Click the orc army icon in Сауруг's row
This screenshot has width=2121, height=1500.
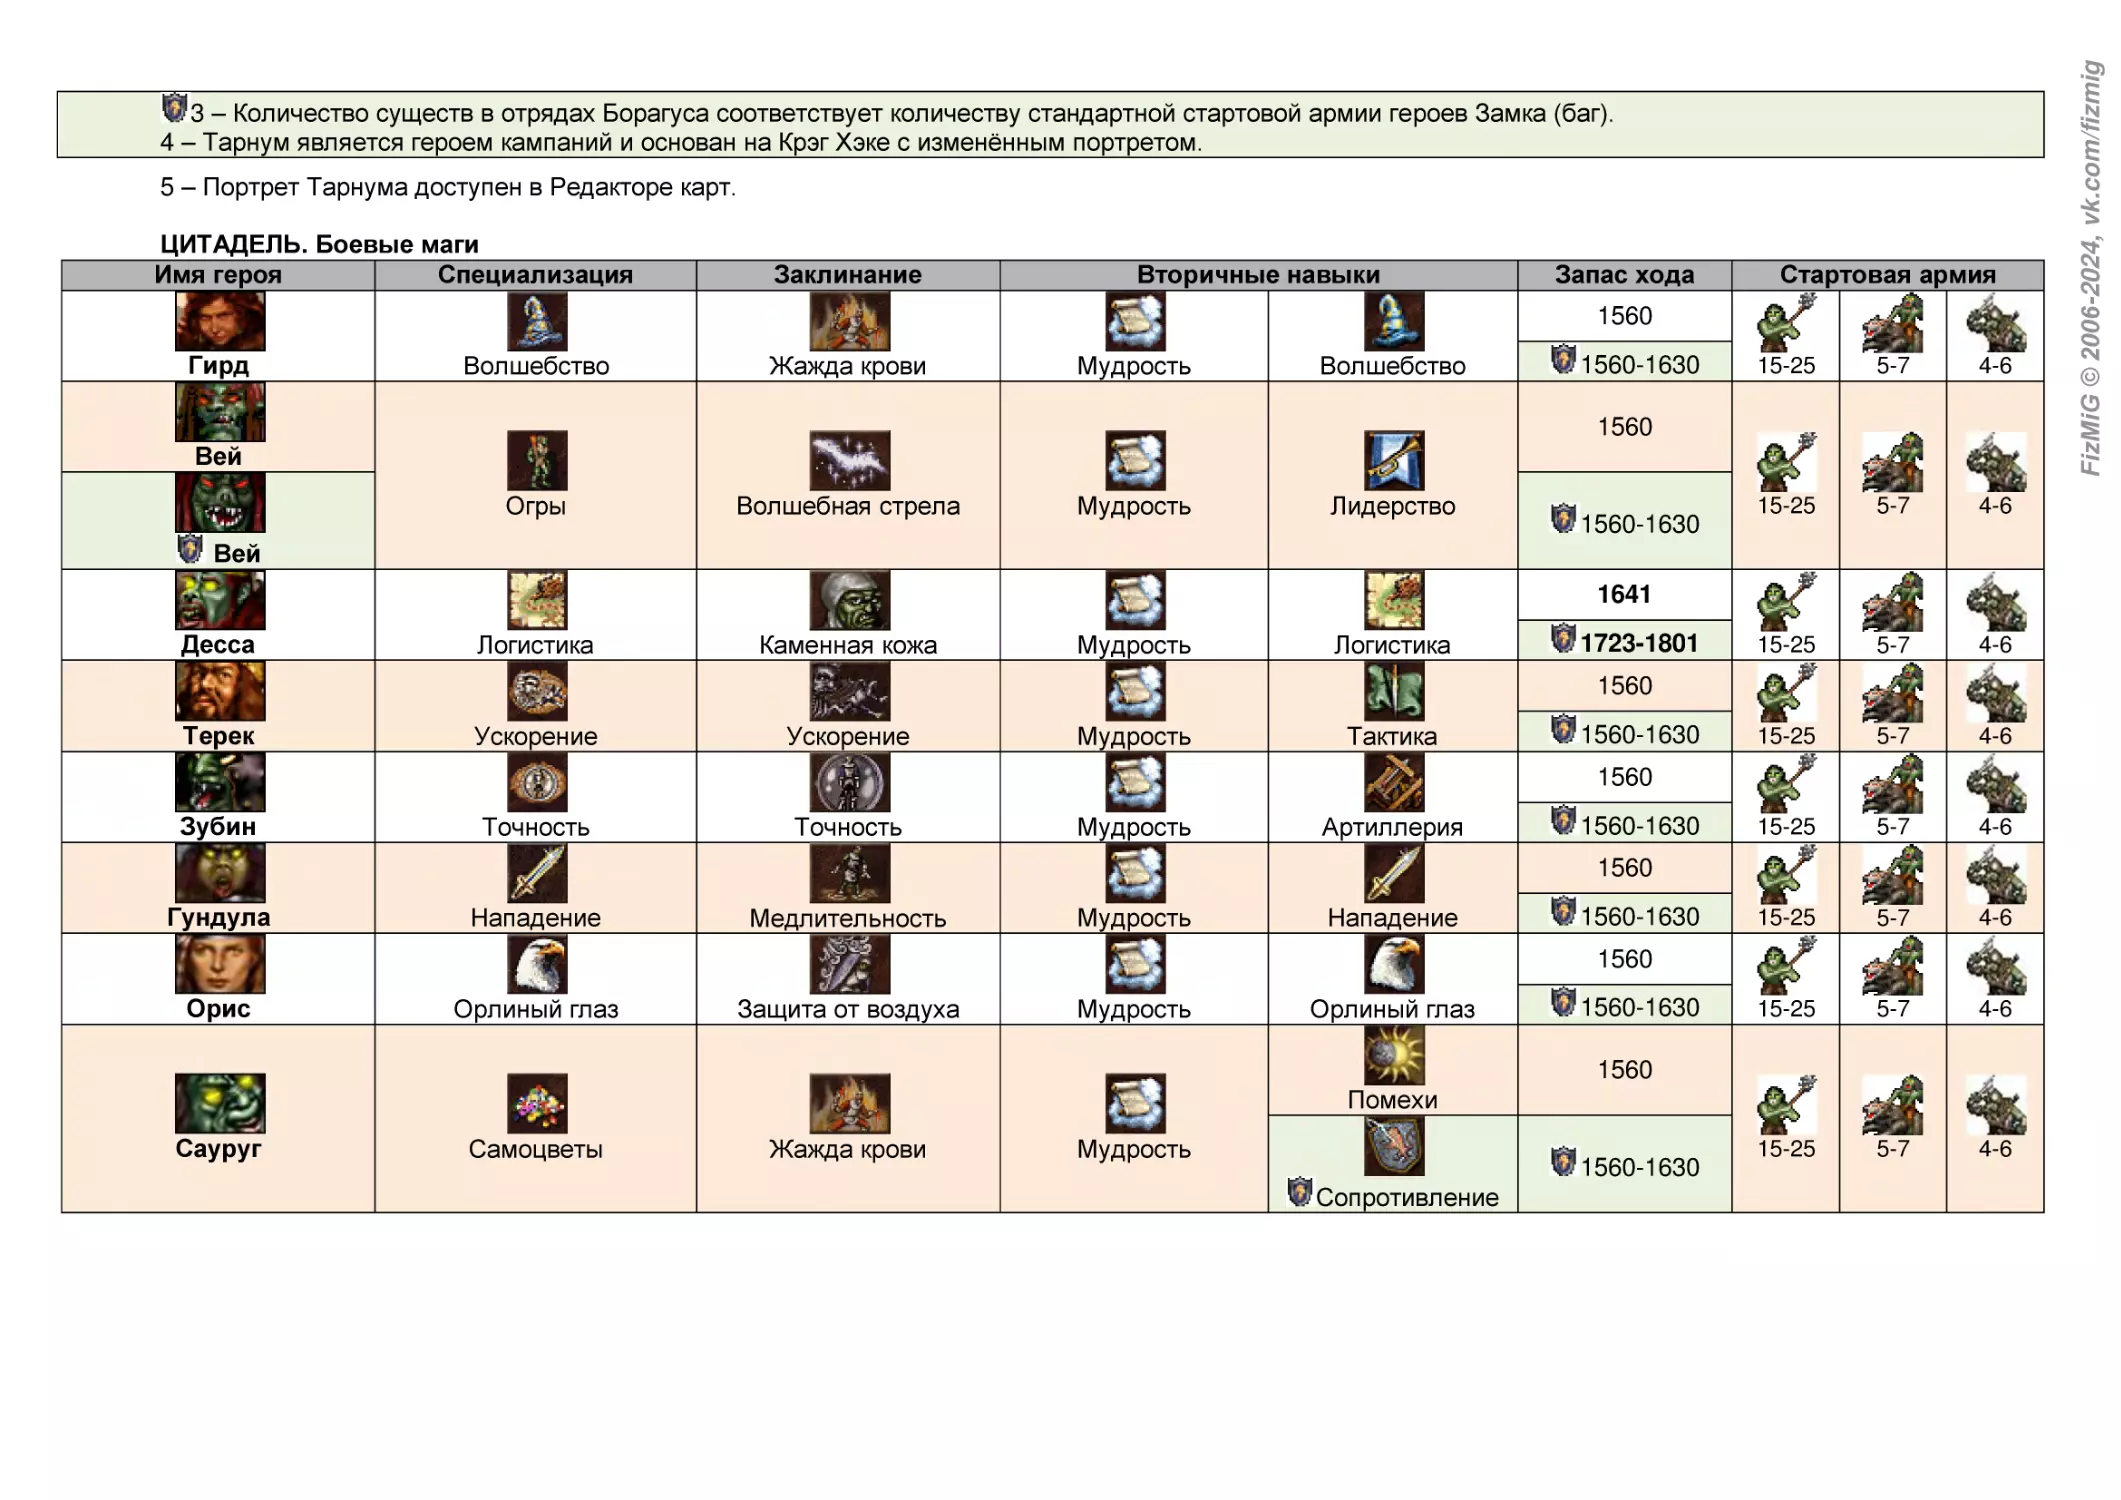click(1996, 1104)
